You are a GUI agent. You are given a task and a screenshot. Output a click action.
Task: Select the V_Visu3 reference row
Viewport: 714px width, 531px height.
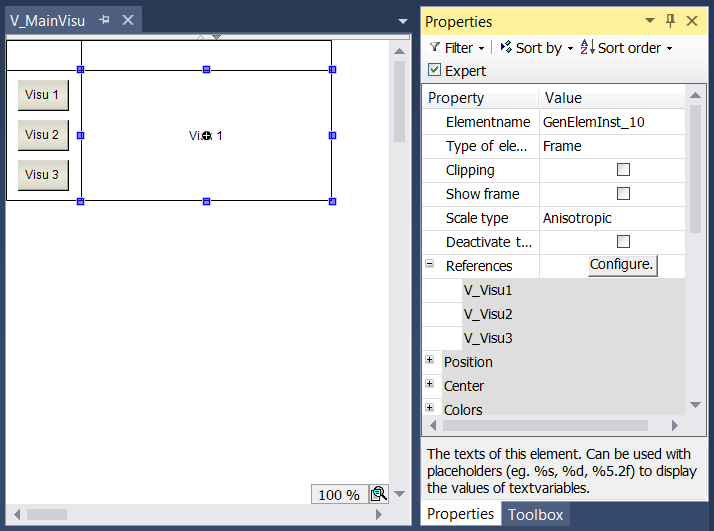tap(573, 338)
